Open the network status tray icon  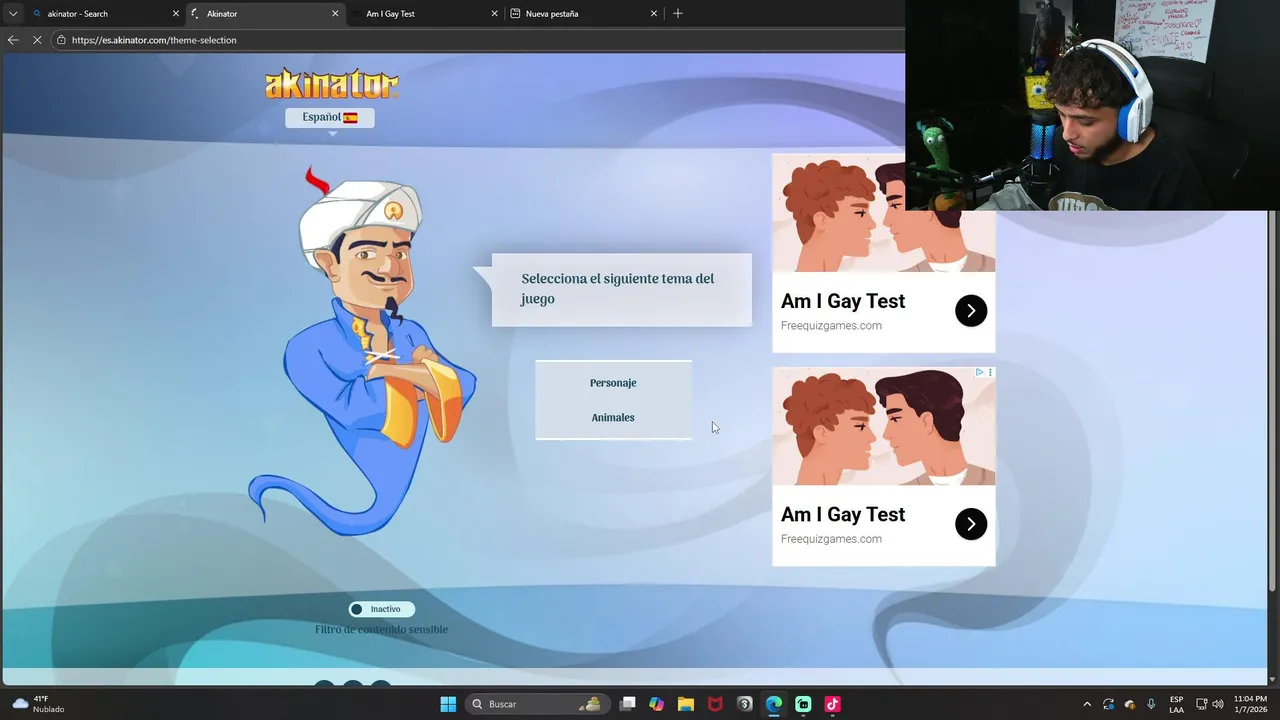point(1201,704)
